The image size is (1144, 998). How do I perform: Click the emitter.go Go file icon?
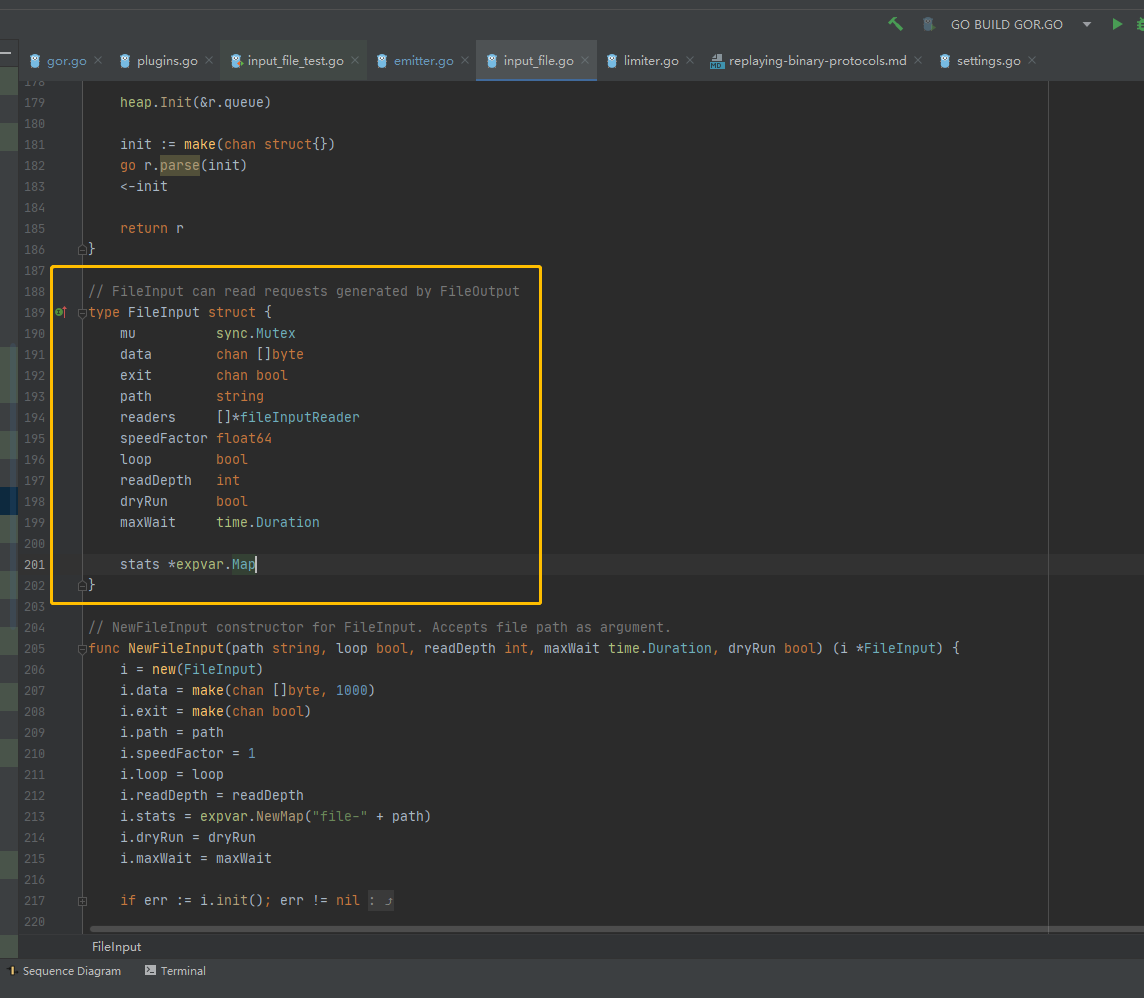382,61
